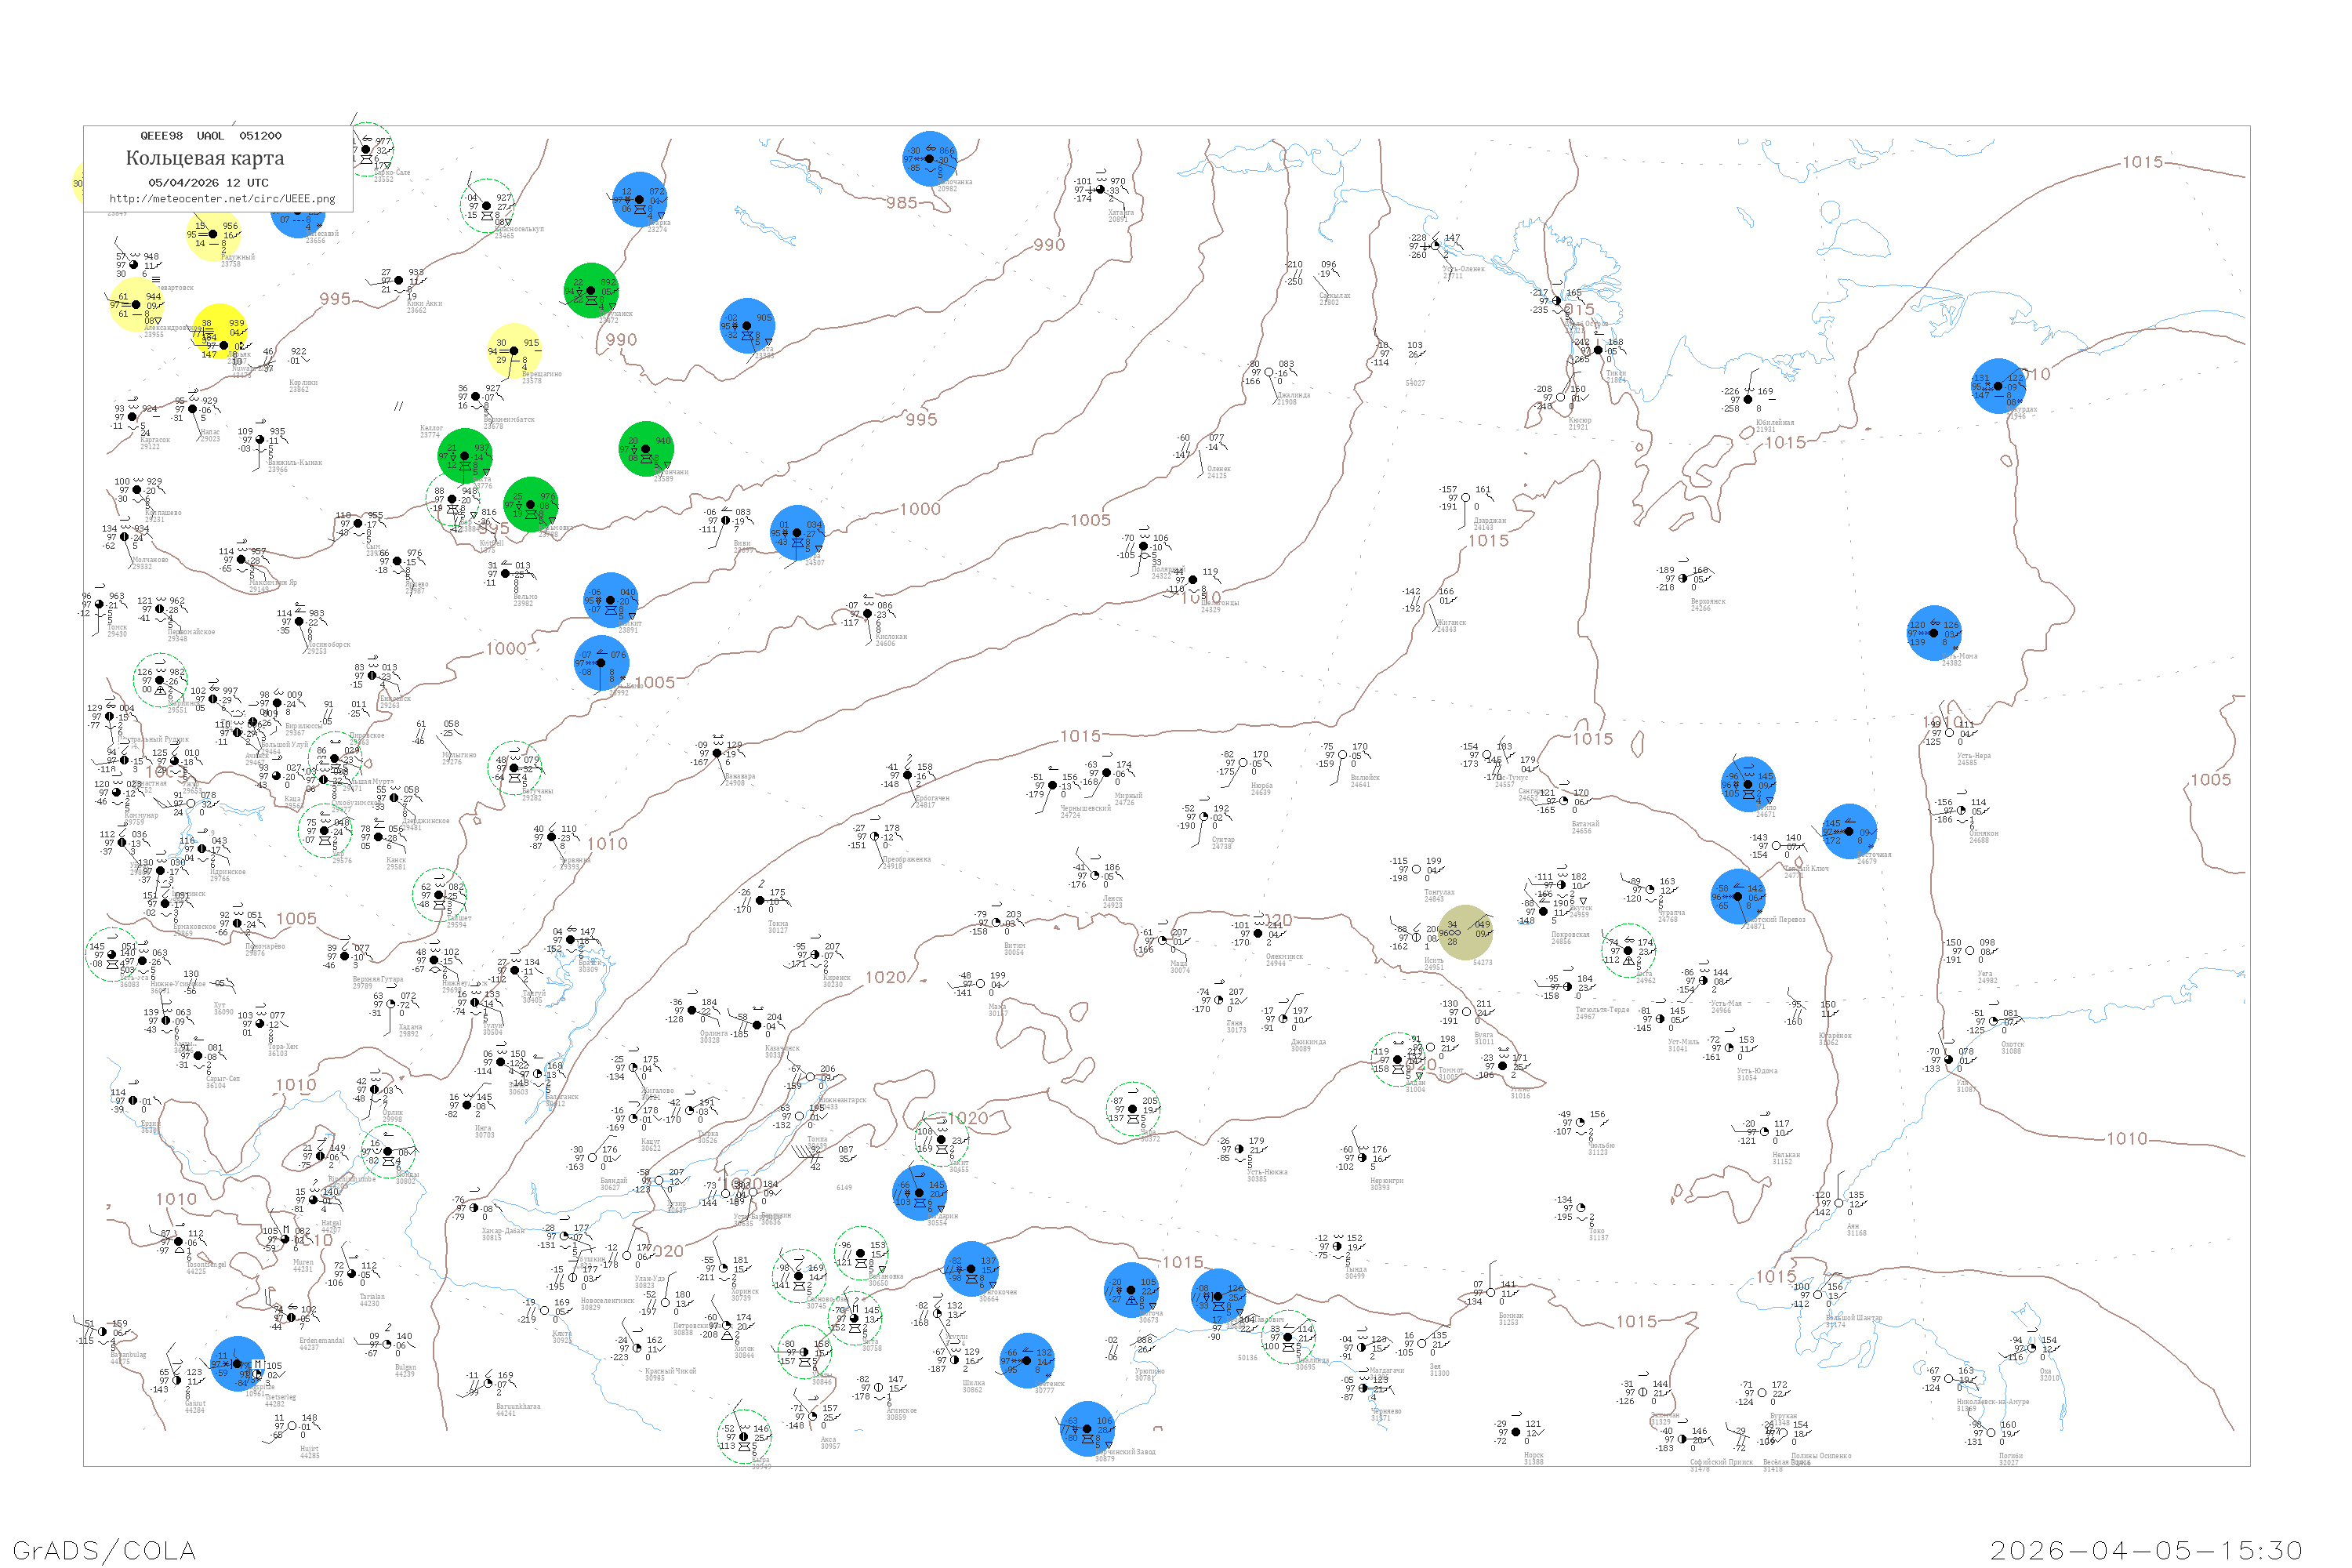Viewport: 2352px width, 1568px height.
Task: Select the blue Охотский Перевоз station marker
Action: point(1738,896)
